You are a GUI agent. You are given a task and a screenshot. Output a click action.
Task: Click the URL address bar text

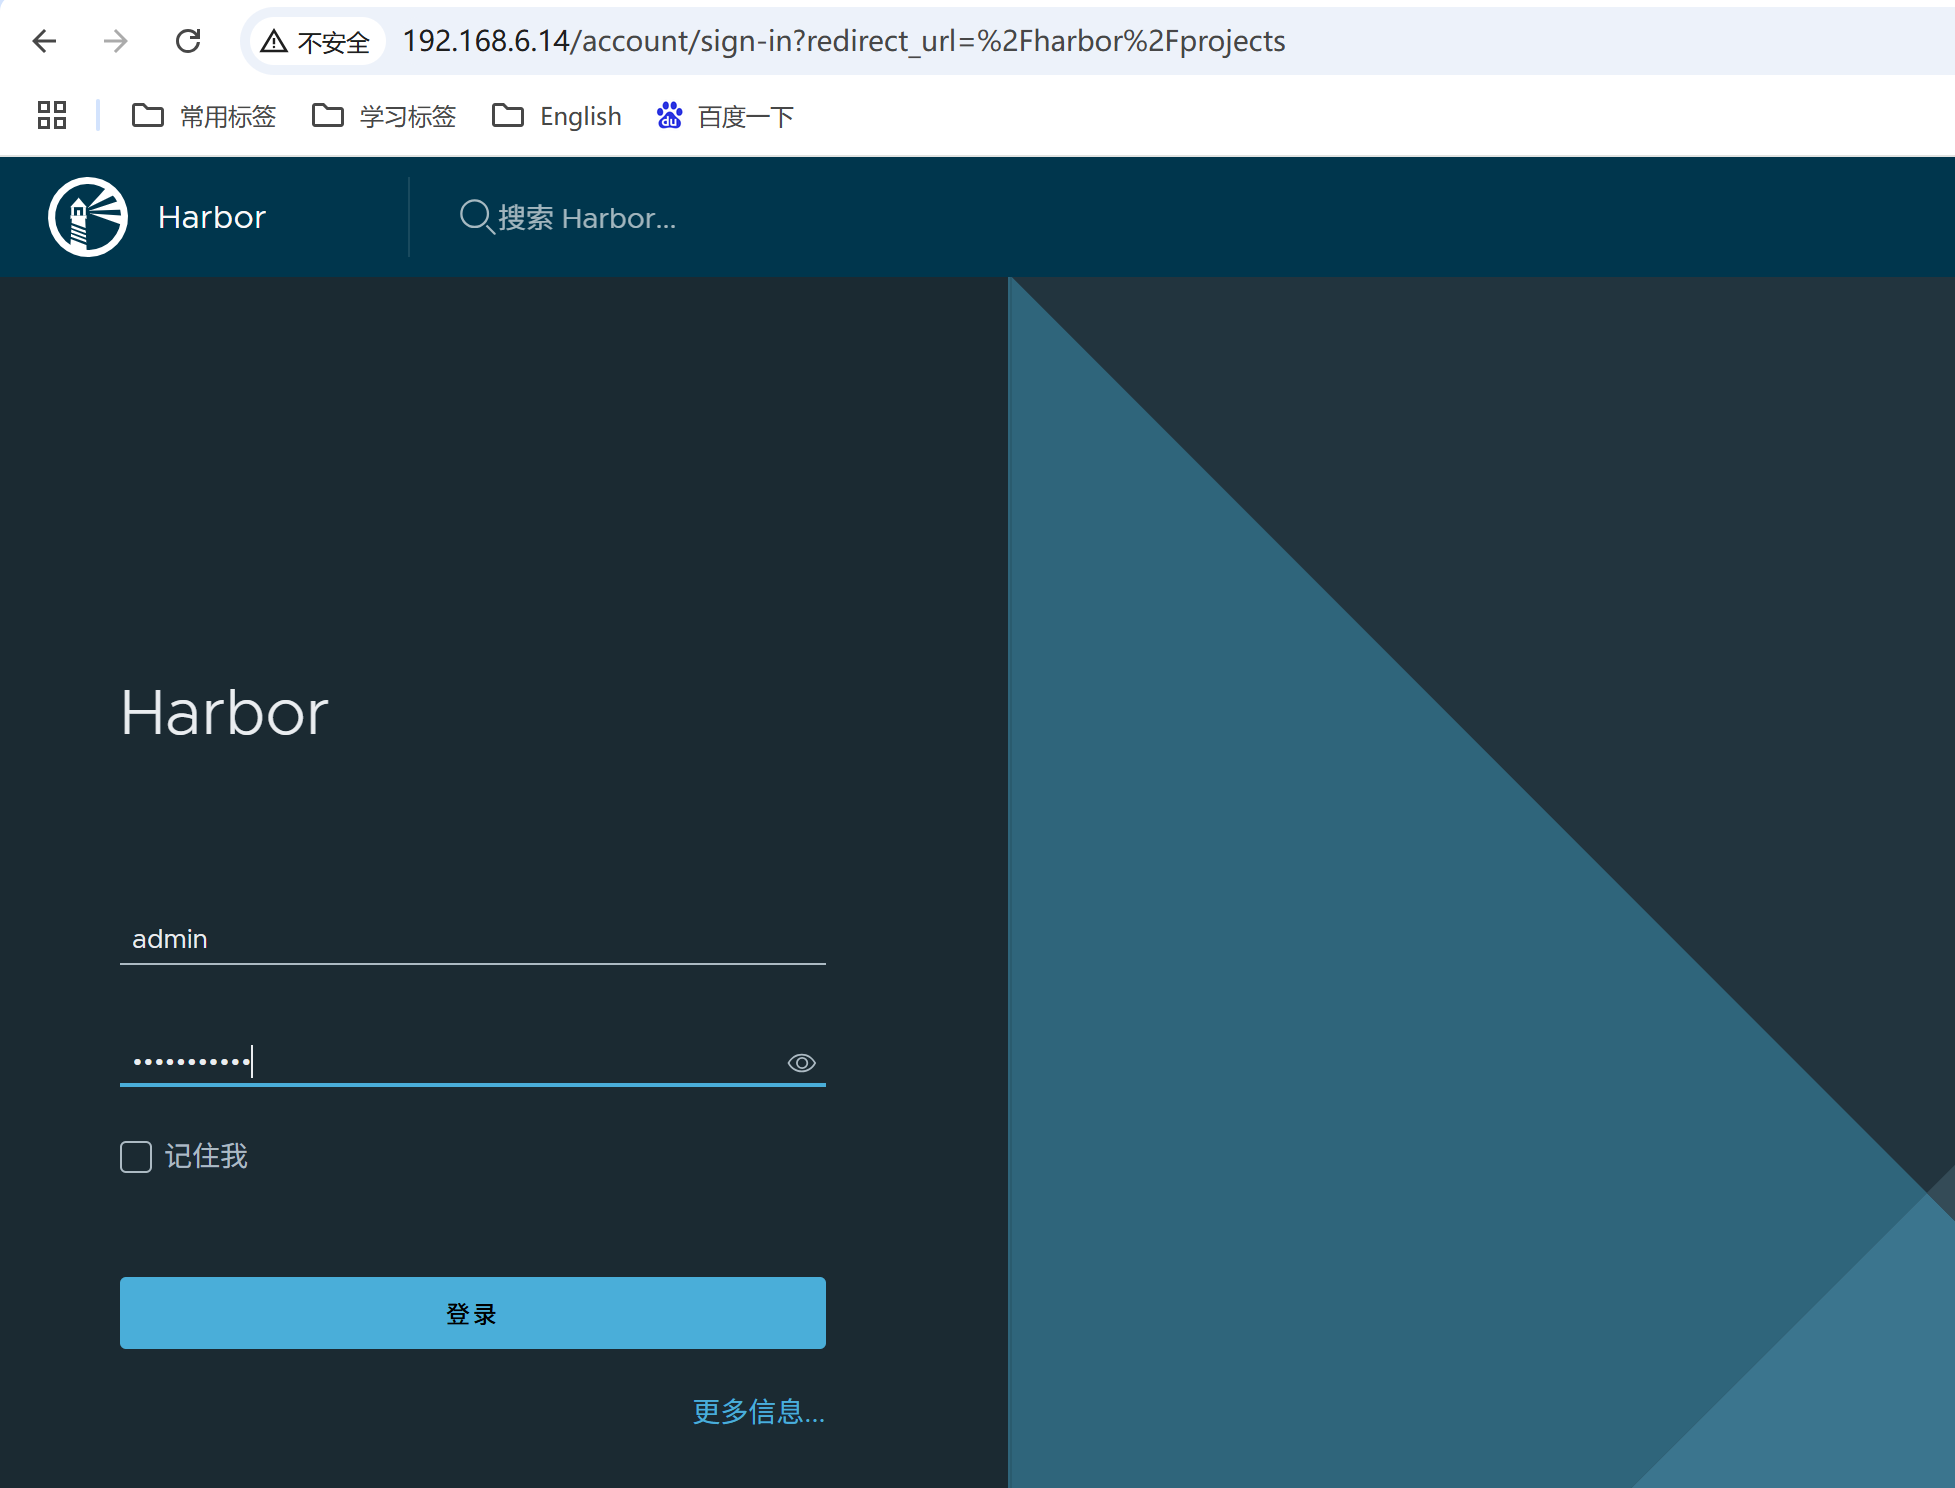click(844, 41)
